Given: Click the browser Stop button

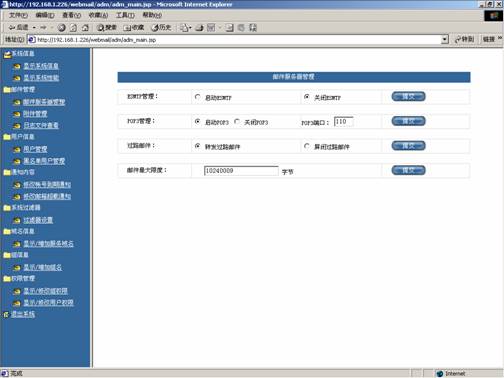Looking at the screenshot, I should pos(62,28).
